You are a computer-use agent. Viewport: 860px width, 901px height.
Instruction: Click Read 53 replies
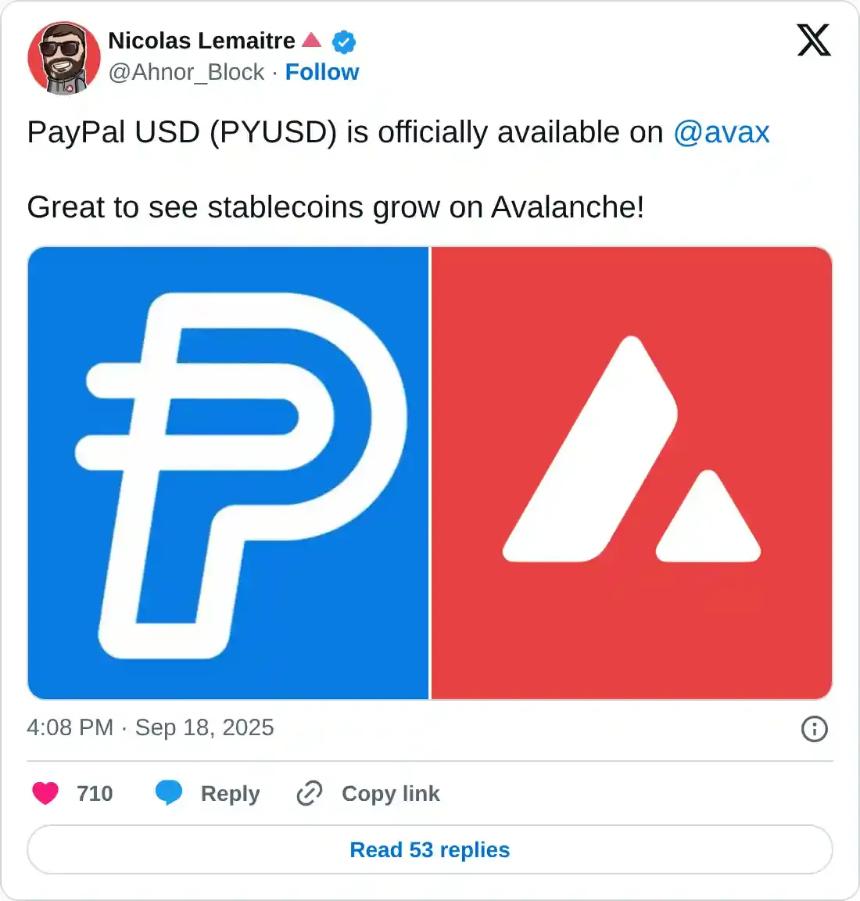[x=430, y=849]
